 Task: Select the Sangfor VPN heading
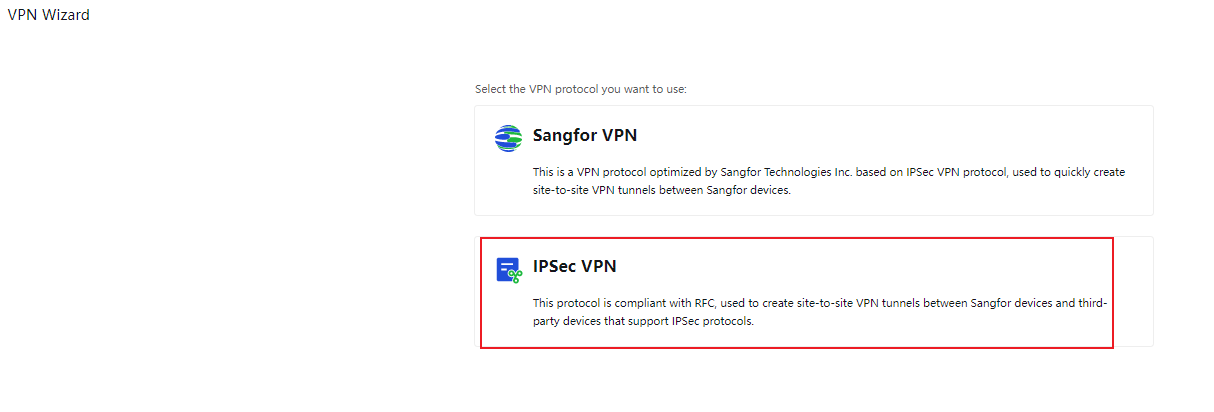[x=584, y=136]
